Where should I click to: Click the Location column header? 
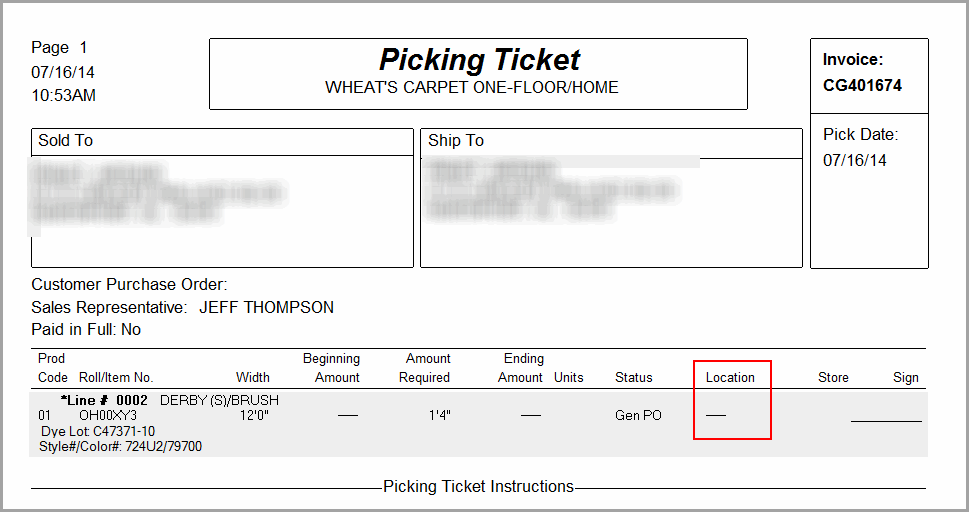[730, 377]
